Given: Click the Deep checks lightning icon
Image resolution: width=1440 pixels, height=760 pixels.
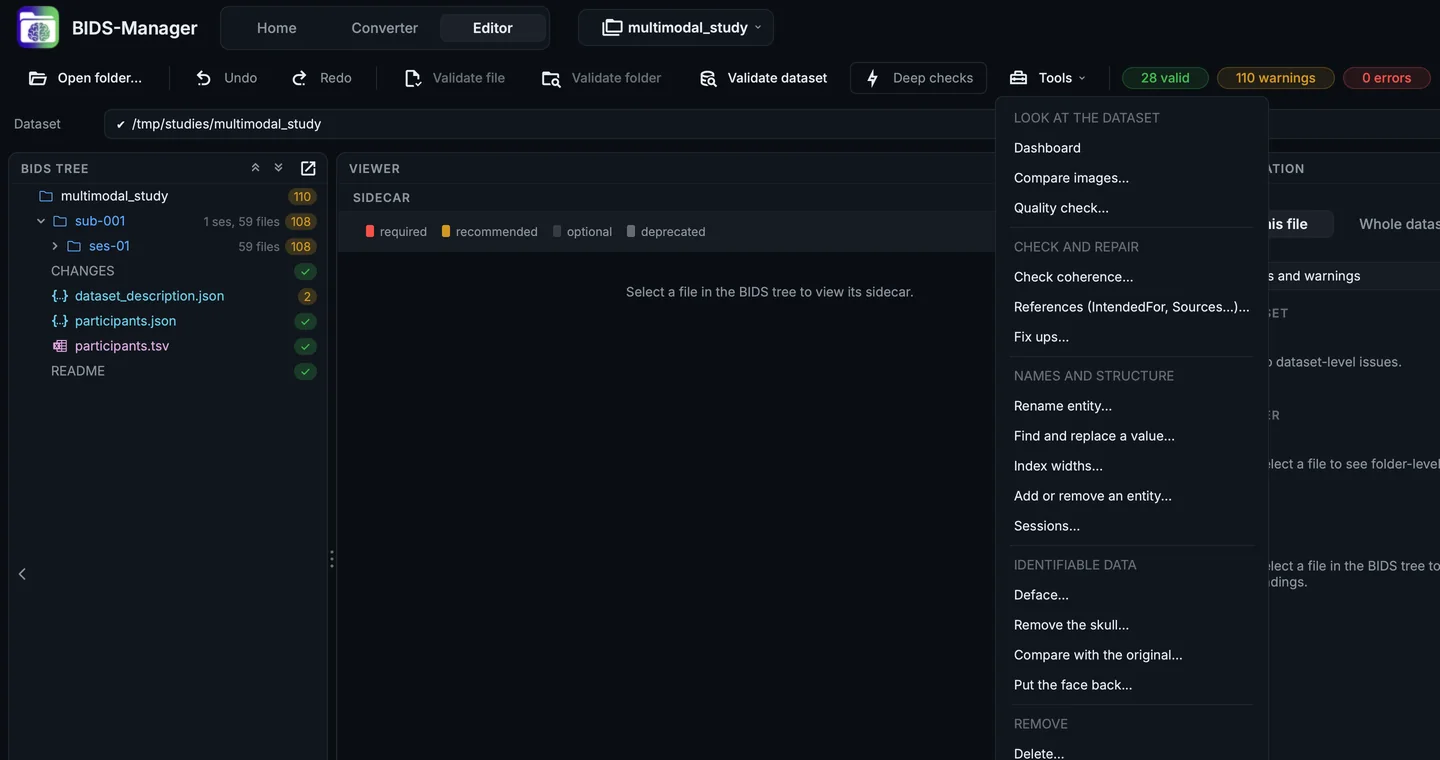Looking at the screenshot, I should 872,78.
